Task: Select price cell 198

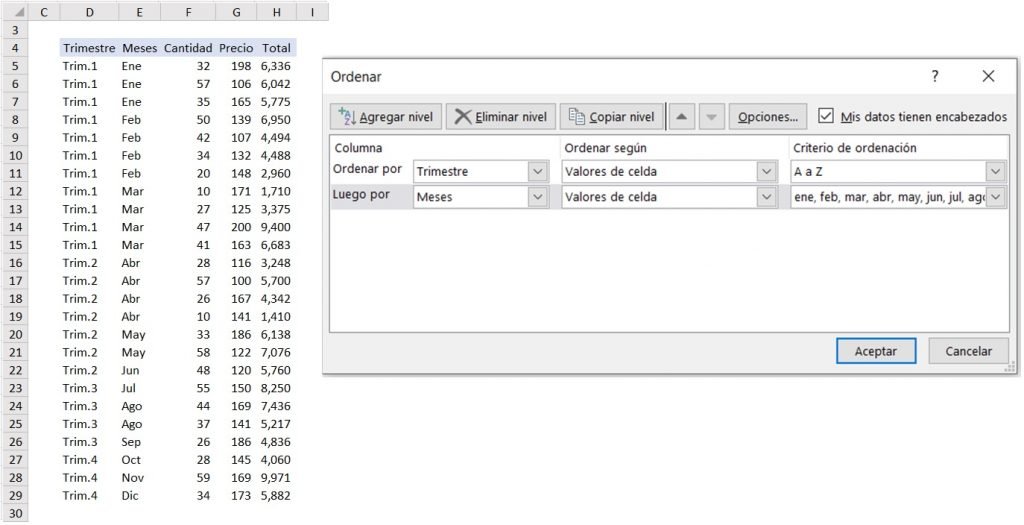Action: pyautogui.click(x=236, y=66)
